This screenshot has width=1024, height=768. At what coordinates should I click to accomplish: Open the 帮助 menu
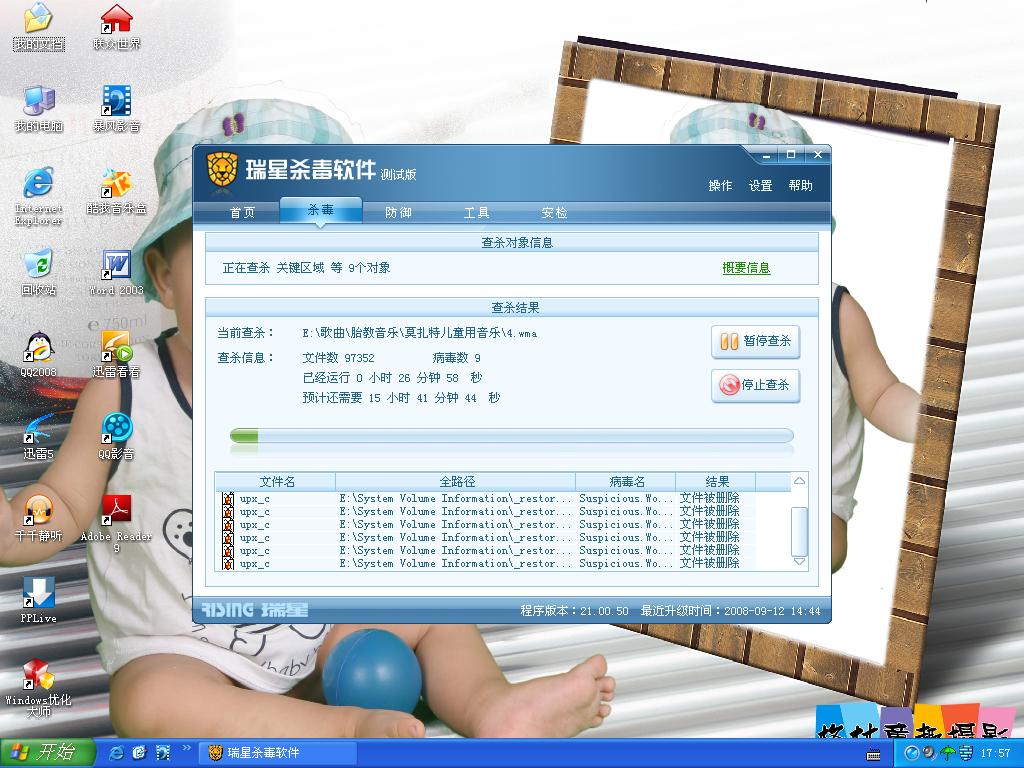click(x=800, y=185)
